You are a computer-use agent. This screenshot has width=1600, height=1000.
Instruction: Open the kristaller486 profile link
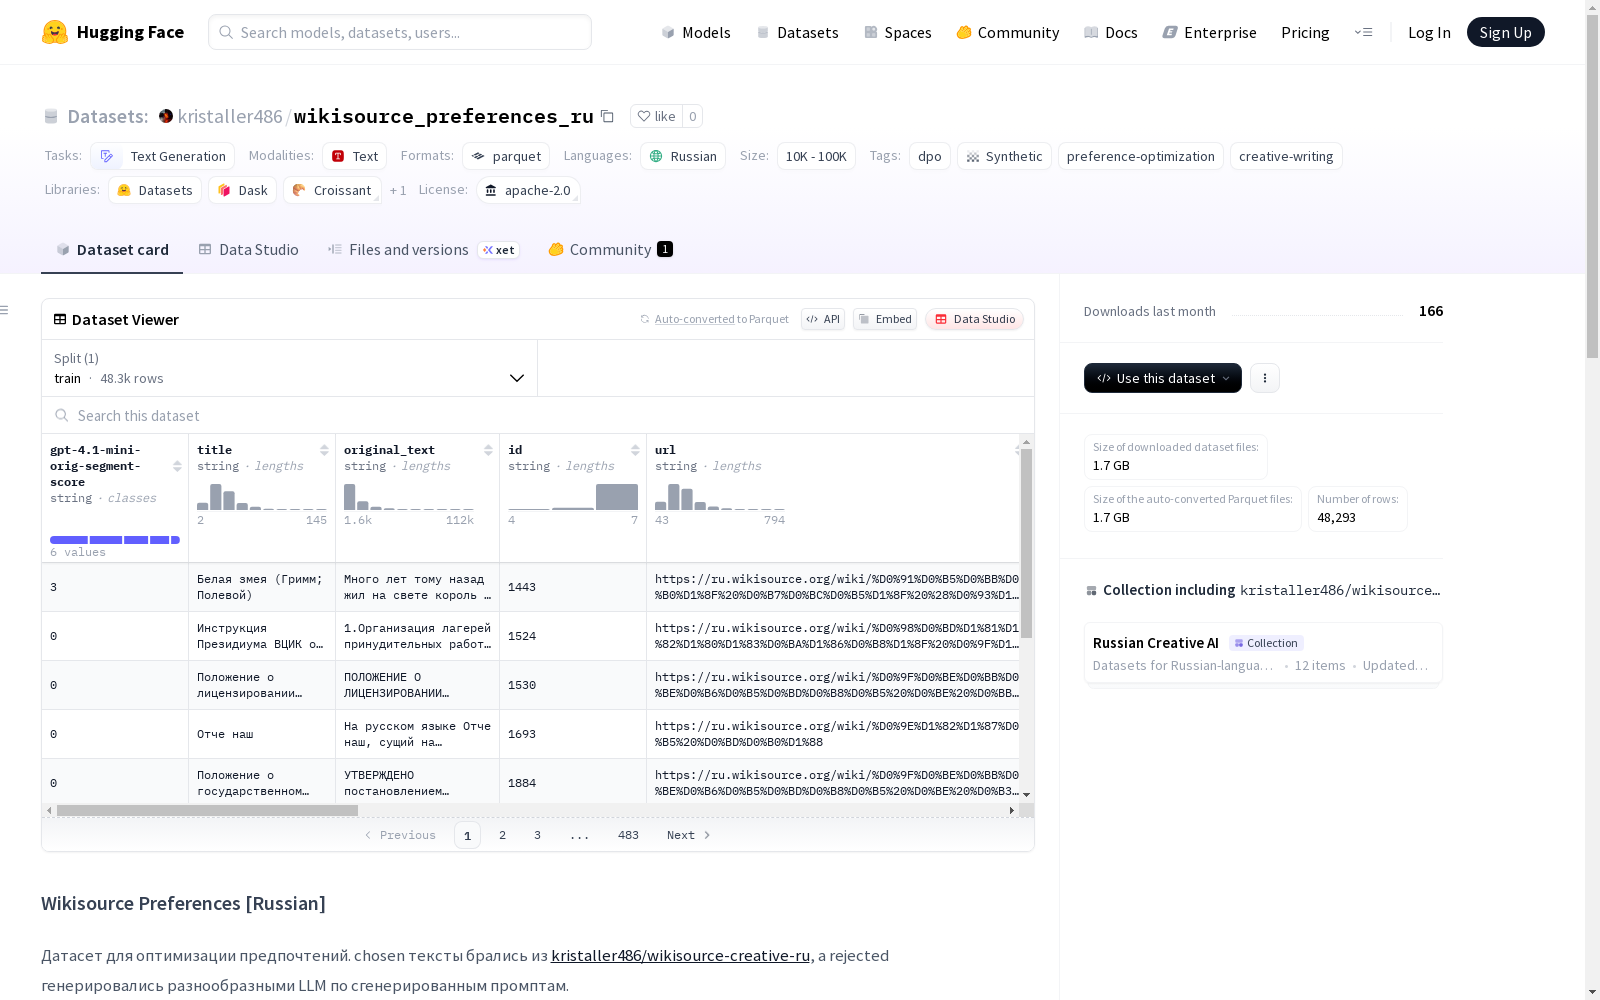click(230, 116)
